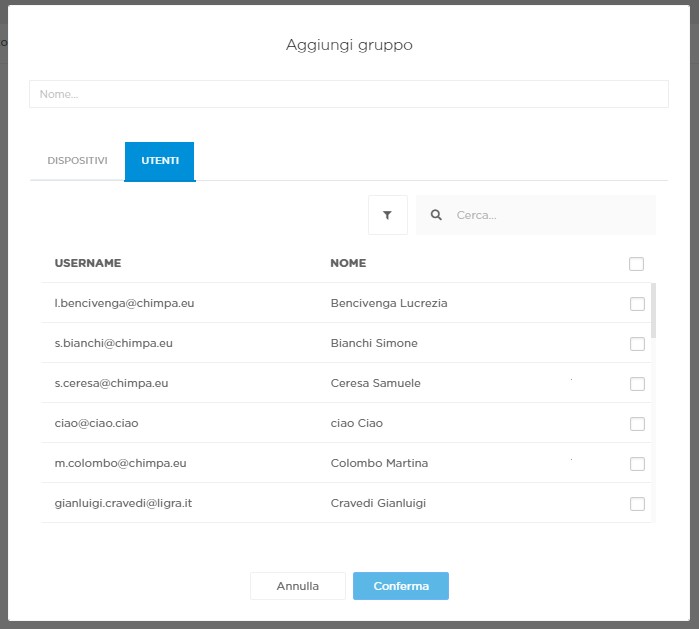This screenshot has height=629, width=699.
Task: Open the filter funnel icon button
Action: 387,215
